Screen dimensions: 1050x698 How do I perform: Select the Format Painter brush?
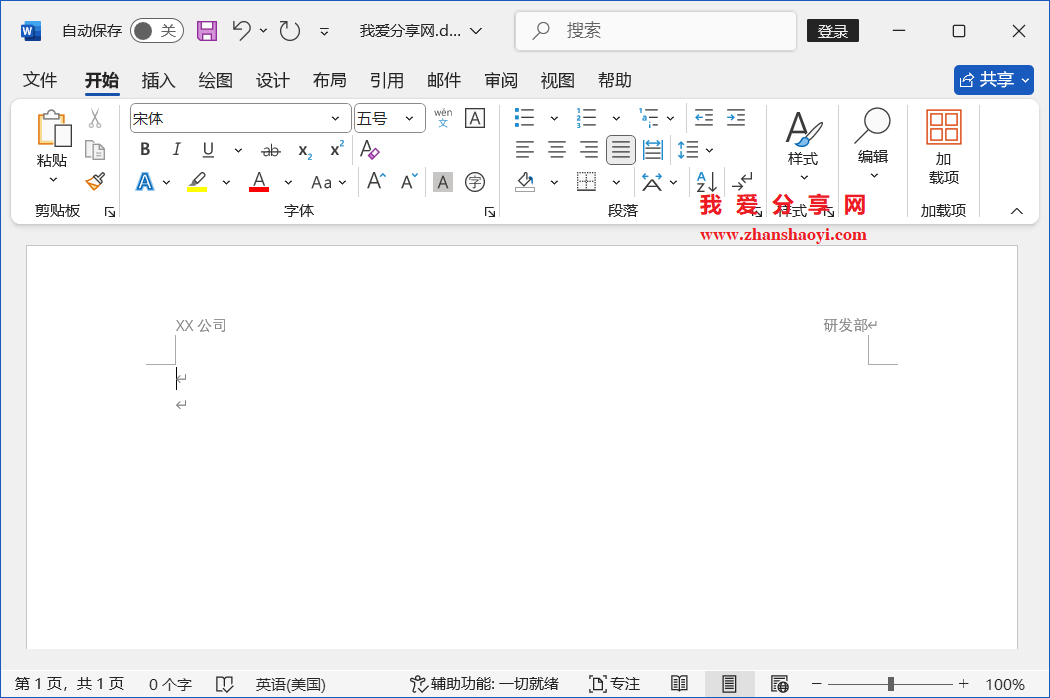pos(95,181)
